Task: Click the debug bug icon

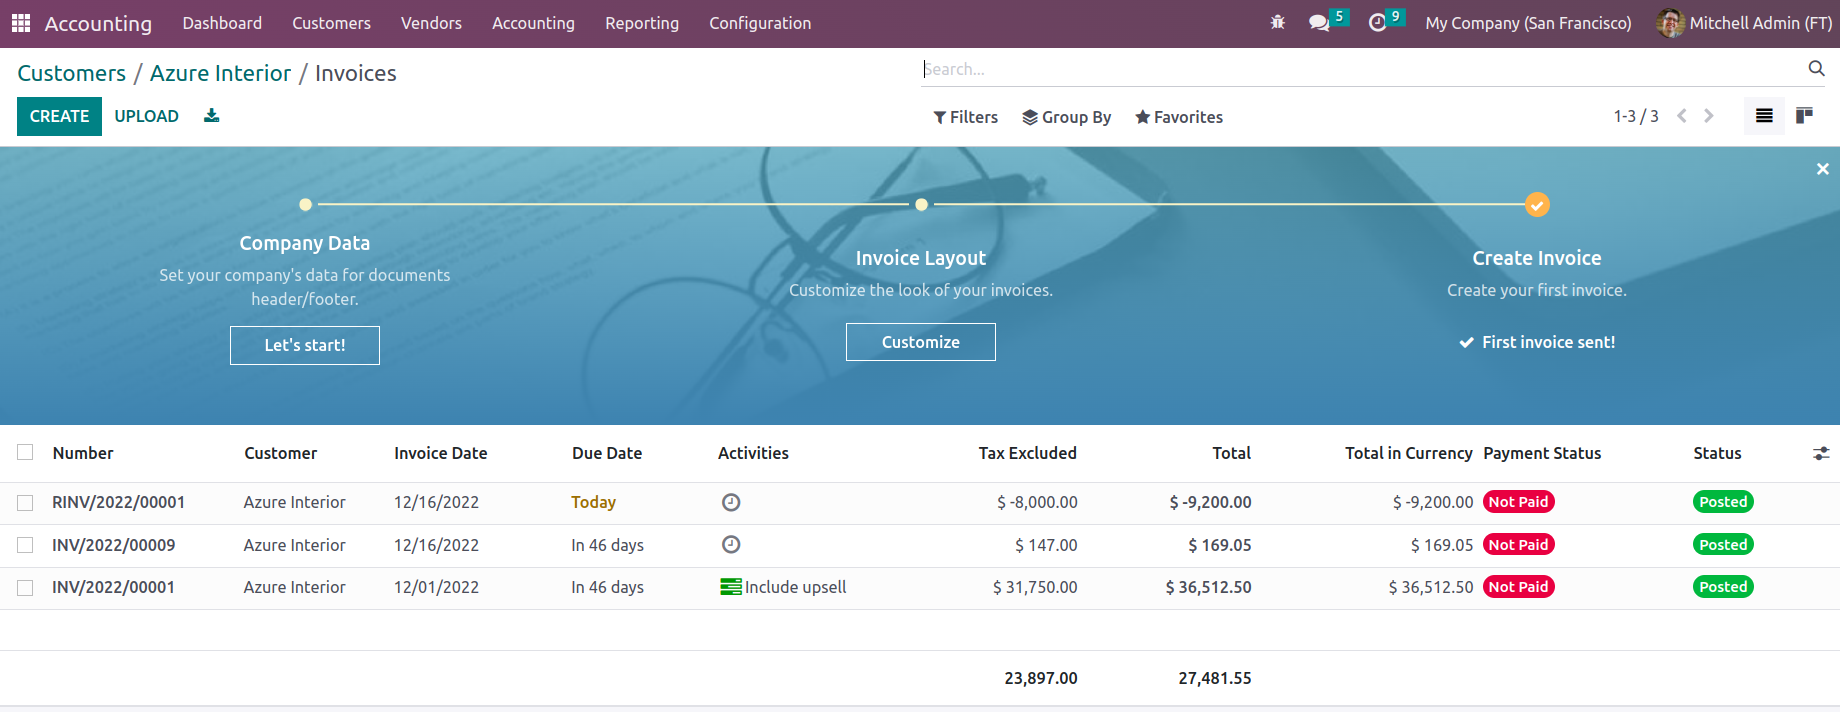Action: tap(1278, 22)
